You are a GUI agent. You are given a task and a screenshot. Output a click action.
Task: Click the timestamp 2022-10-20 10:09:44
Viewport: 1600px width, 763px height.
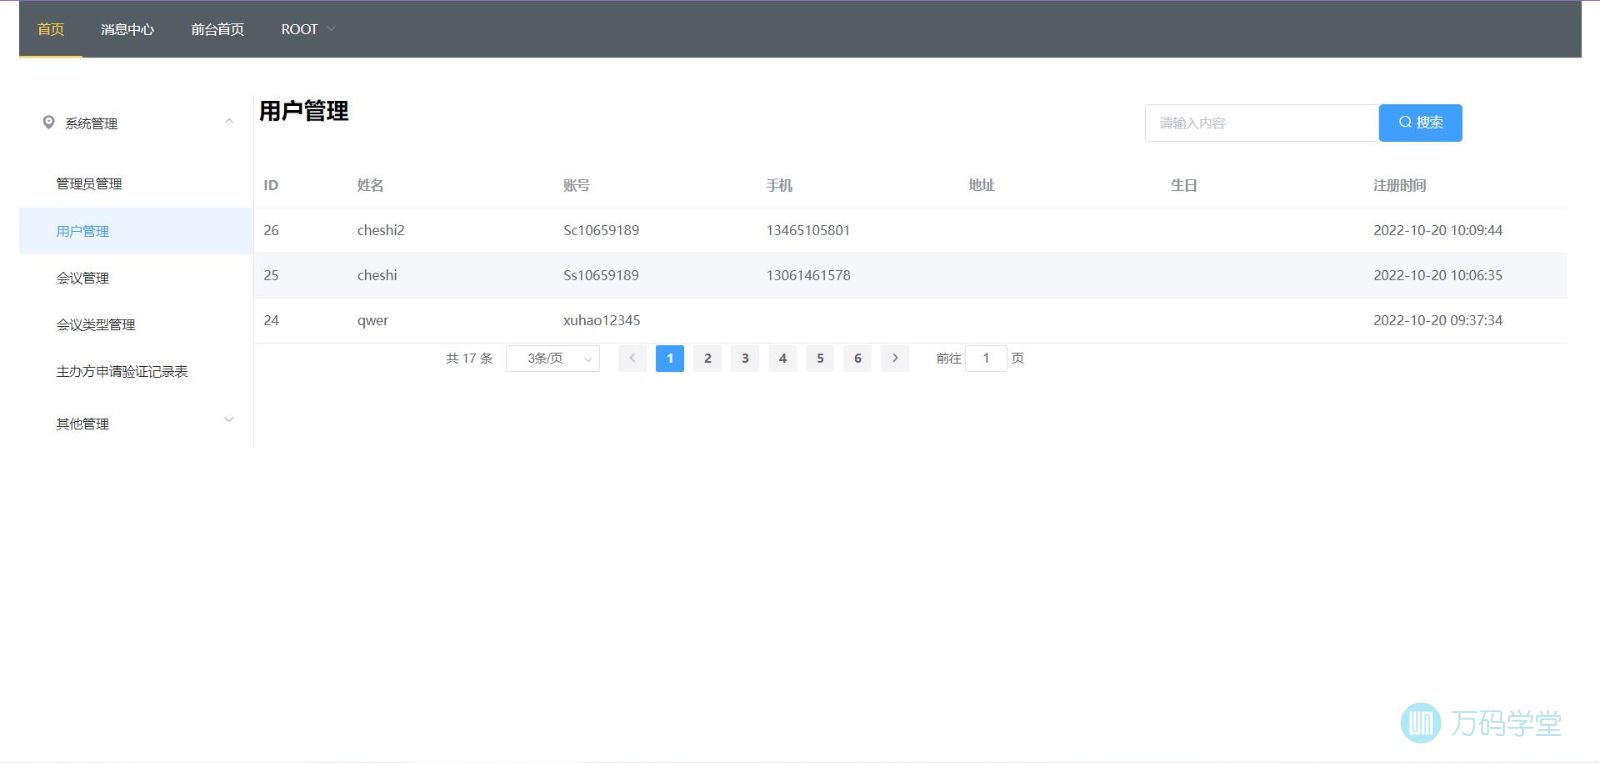[x=1438, y=230]
